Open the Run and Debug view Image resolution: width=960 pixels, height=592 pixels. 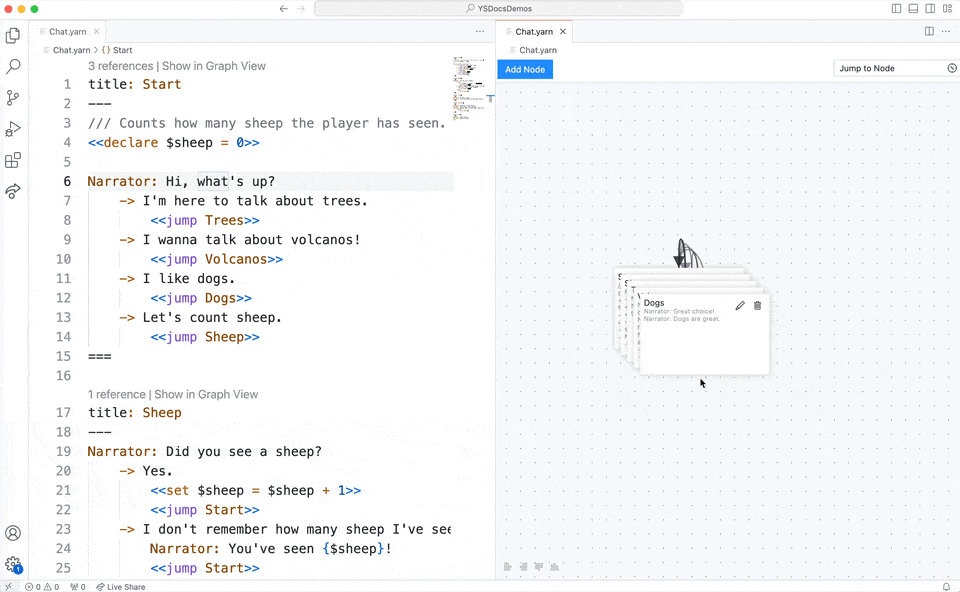13,129
